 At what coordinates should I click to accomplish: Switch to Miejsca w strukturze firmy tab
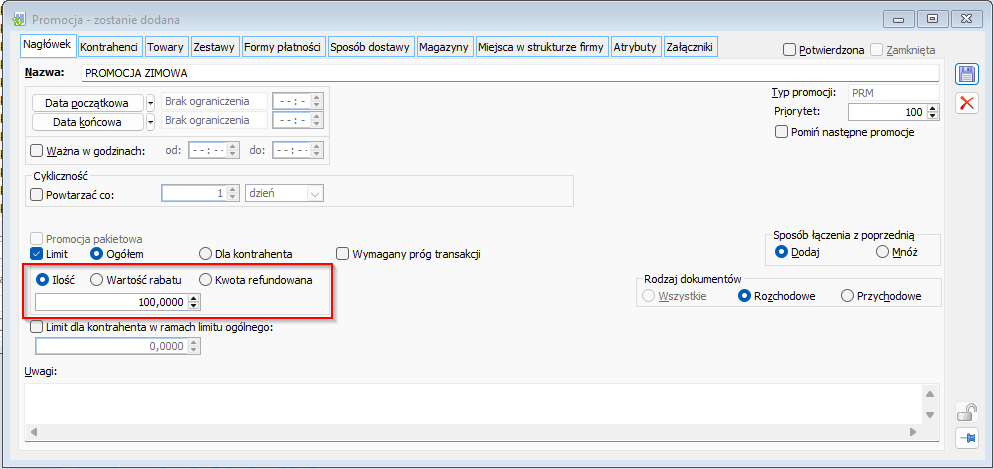(x=541, y=47)
